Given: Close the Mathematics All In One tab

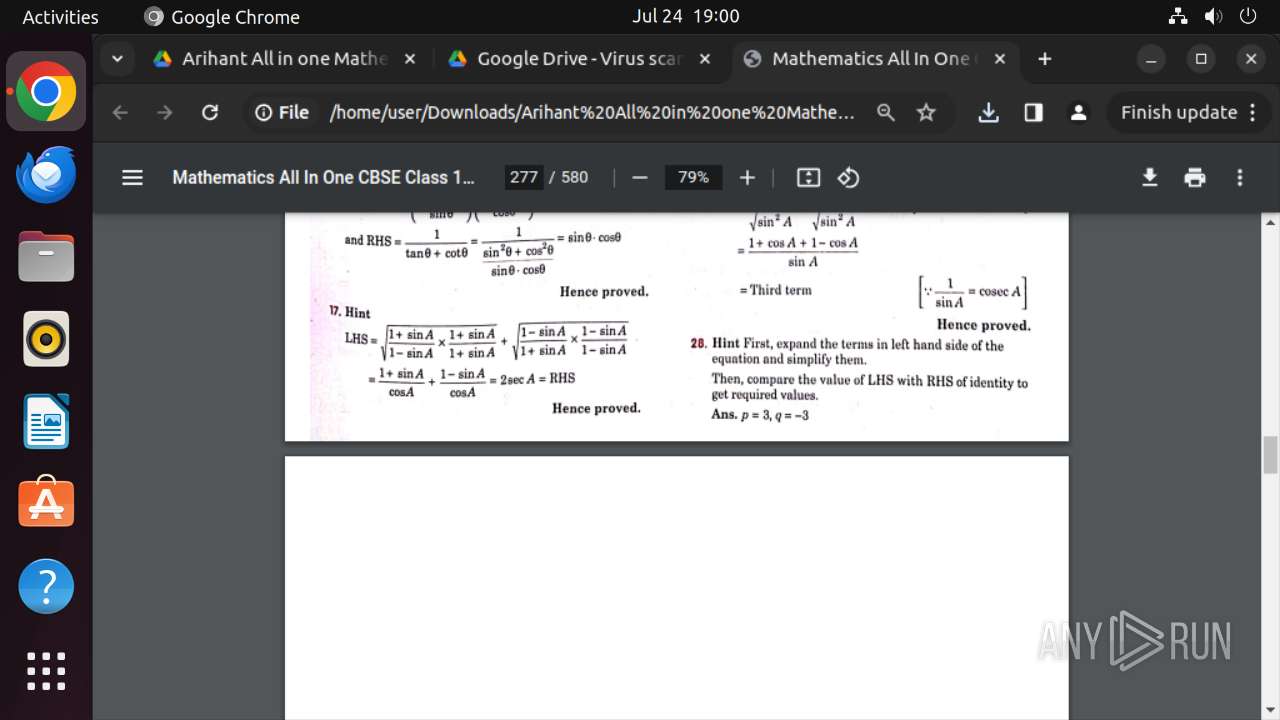Looking at the screenshot, I should tap(999, 59).
